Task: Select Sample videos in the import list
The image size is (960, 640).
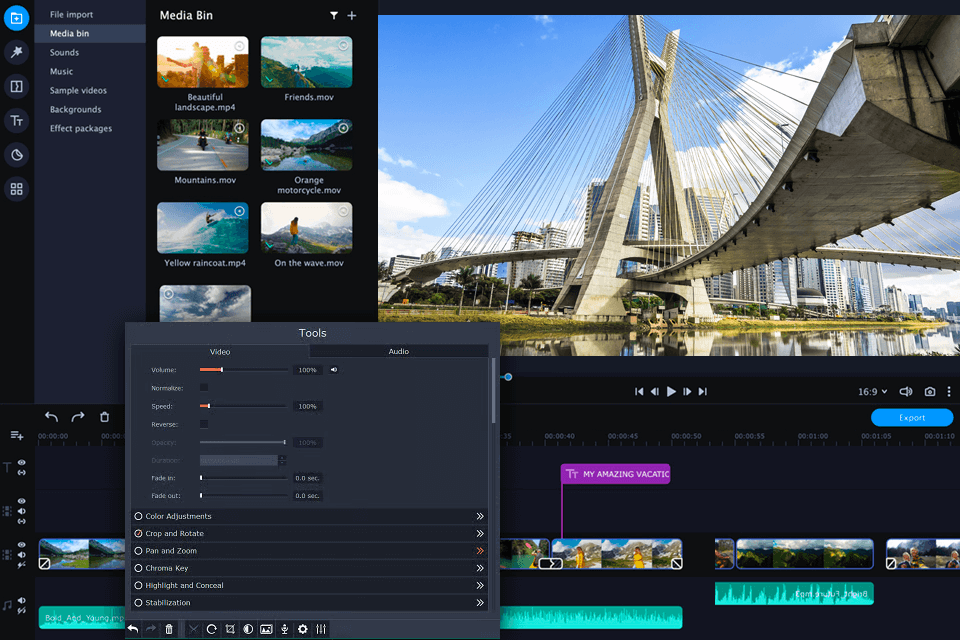Action: click(78, 91)
